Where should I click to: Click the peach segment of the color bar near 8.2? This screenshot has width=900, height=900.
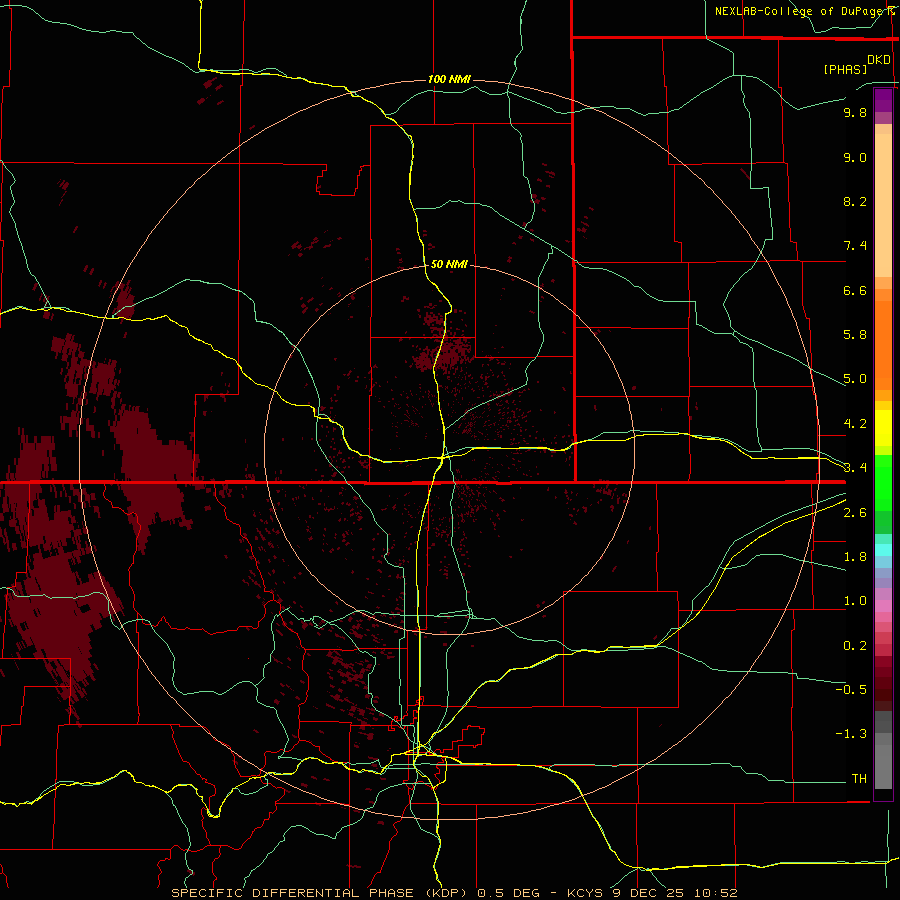[x=883, y=205]
